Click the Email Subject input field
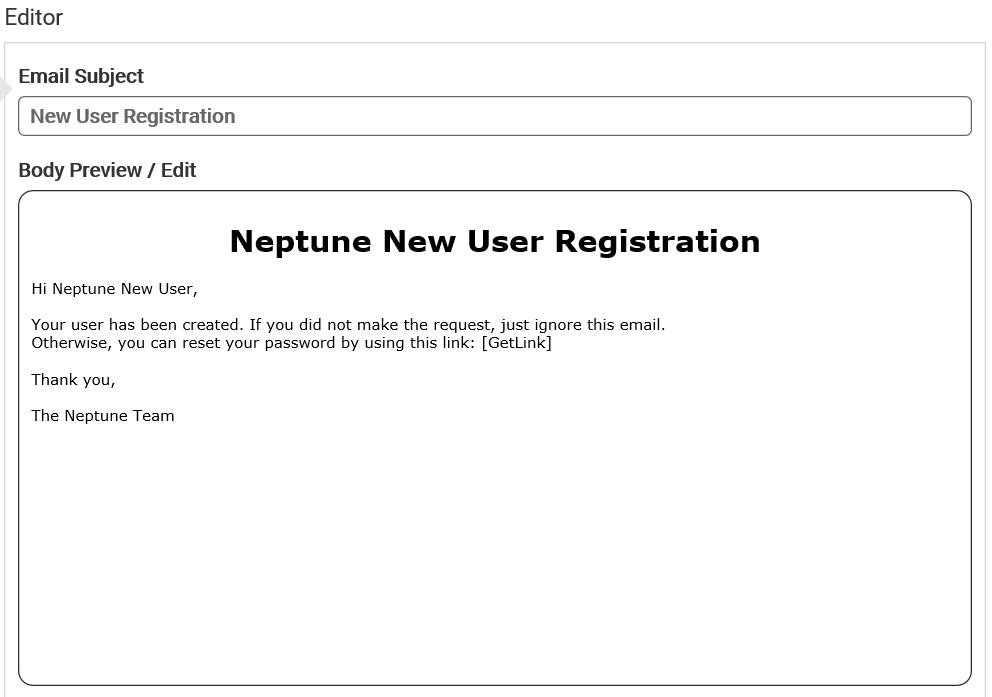This screenshot has height=697, width=992. click(x=495, y=116)
